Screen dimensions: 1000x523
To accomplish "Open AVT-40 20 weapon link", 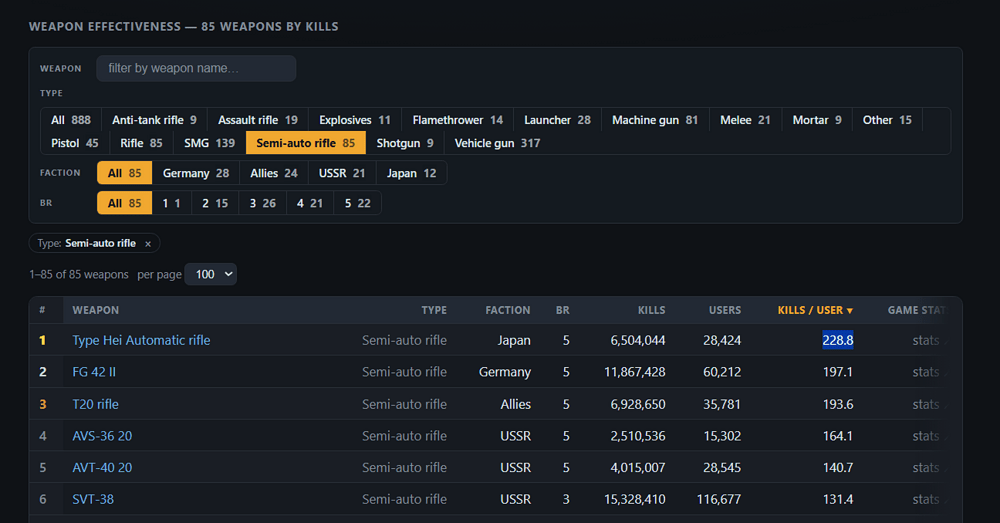I will click(102, 468).
